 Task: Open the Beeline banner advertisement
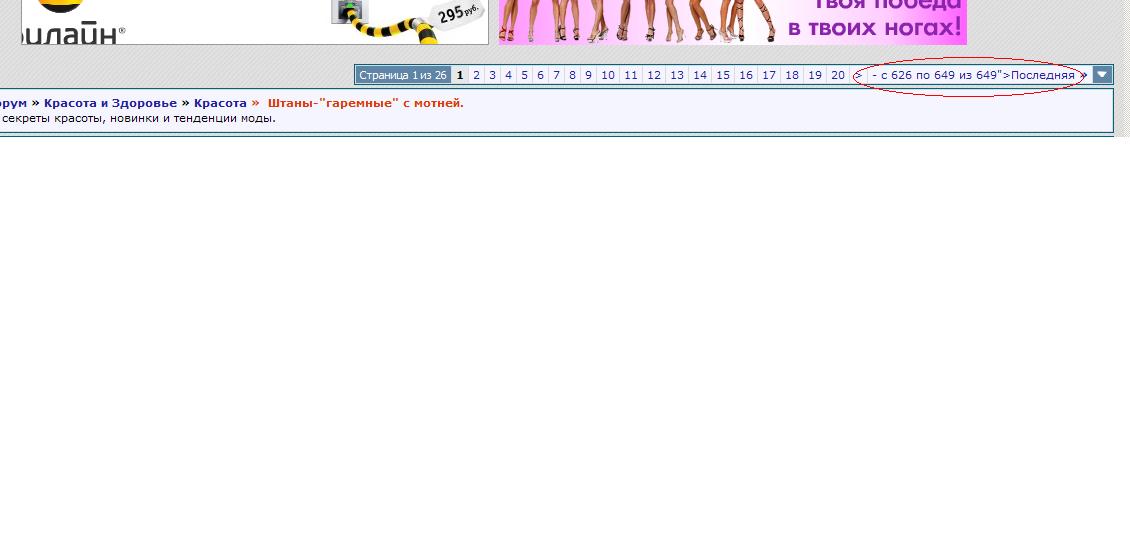tap(254, 22)
